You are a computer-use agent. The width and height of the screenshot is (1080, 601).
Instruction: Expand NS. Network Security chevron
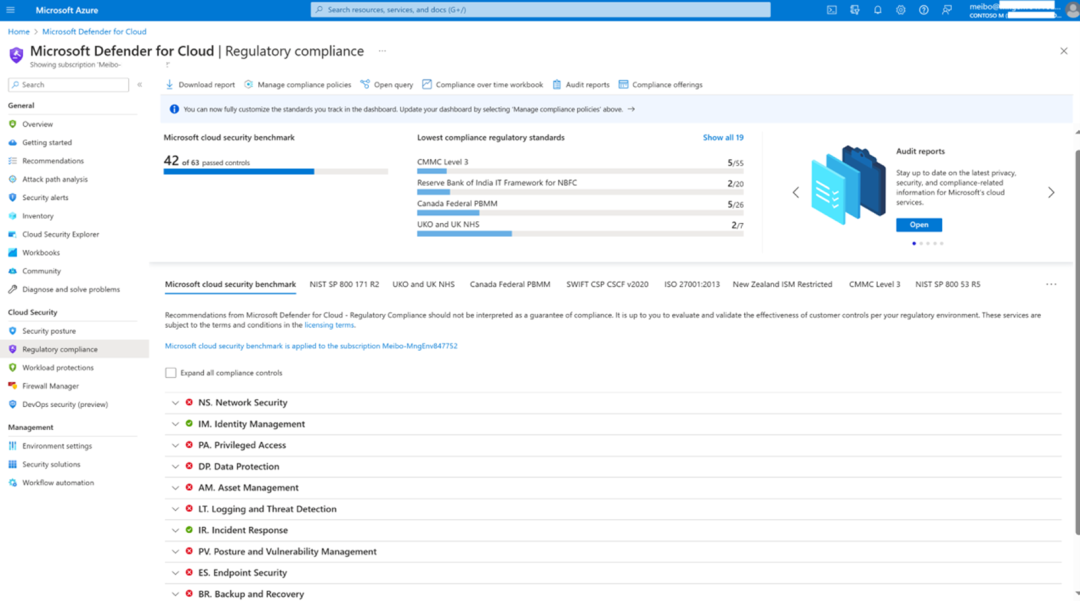click(175, 403)
